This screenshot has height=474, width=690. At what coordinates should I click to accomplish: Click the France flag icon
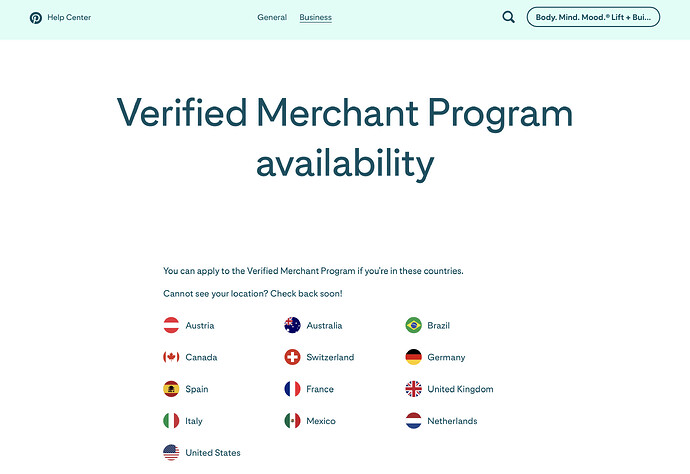292,389
